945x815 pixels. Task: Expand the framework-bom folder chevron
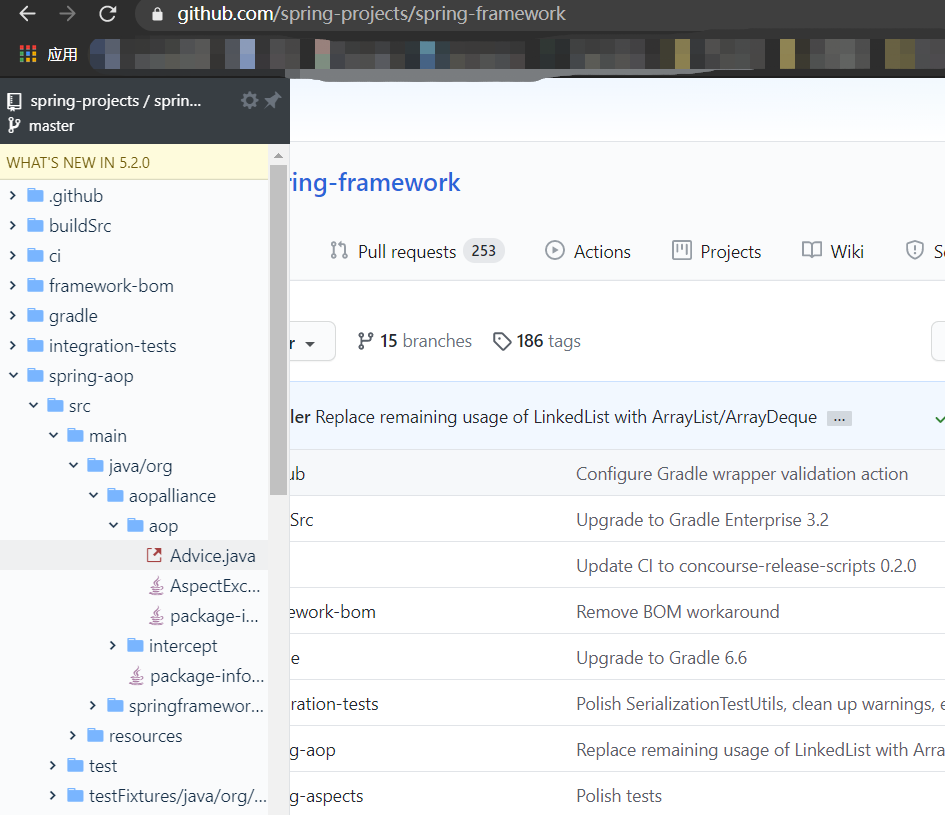click(13, 285)
